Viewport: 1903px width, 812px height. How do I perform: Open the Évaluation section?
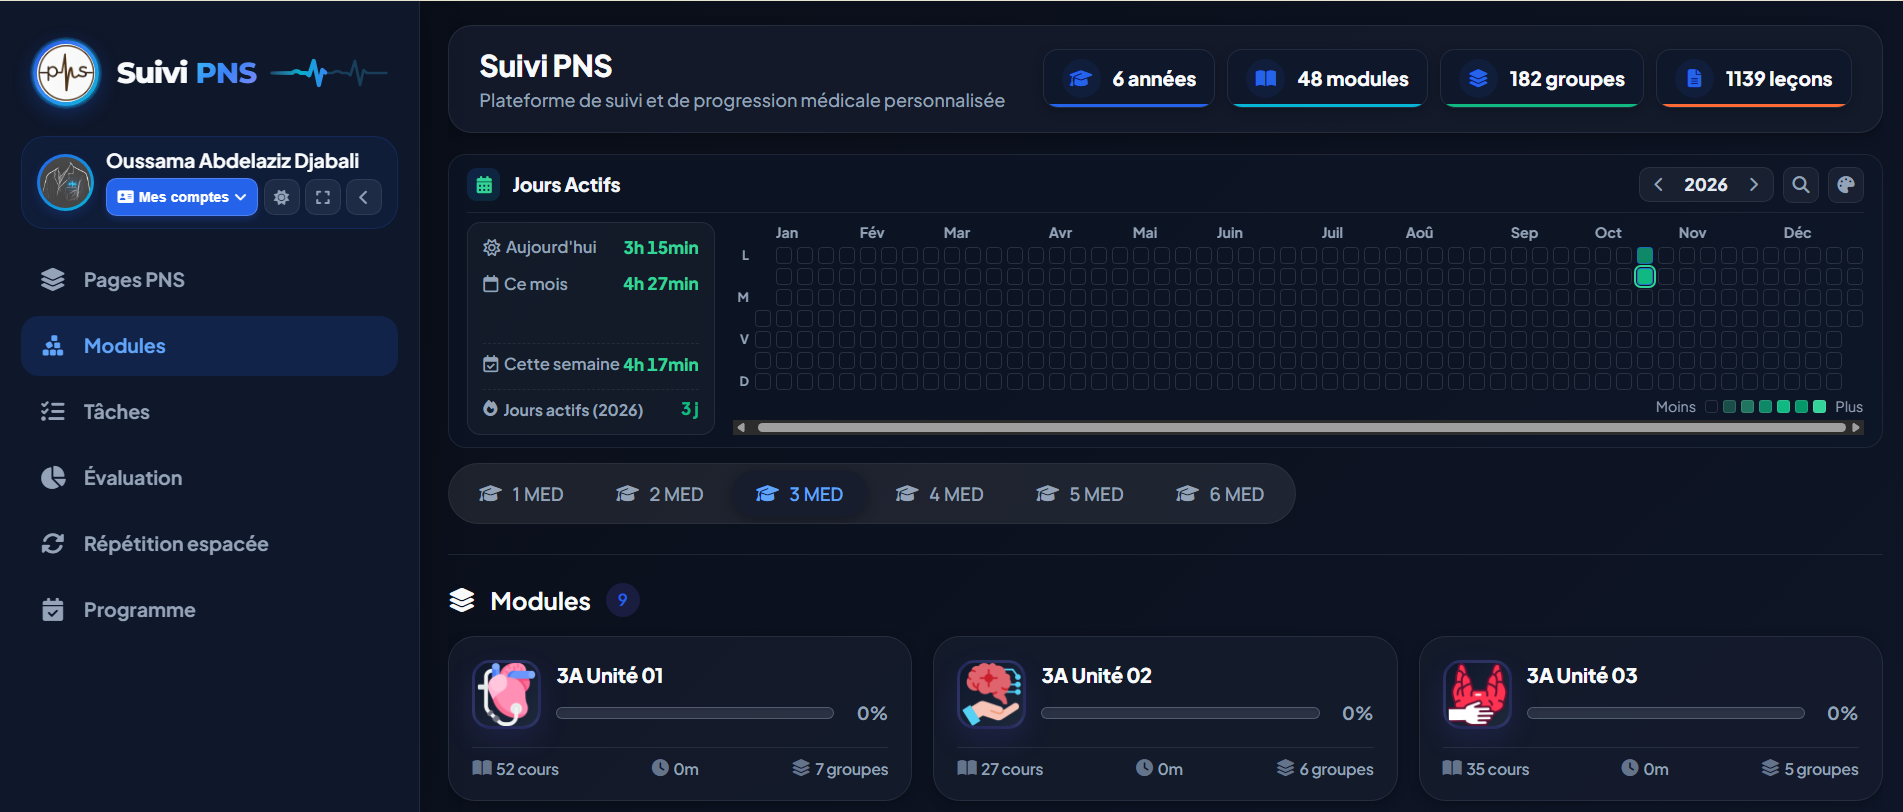click(x=209, y=478)
